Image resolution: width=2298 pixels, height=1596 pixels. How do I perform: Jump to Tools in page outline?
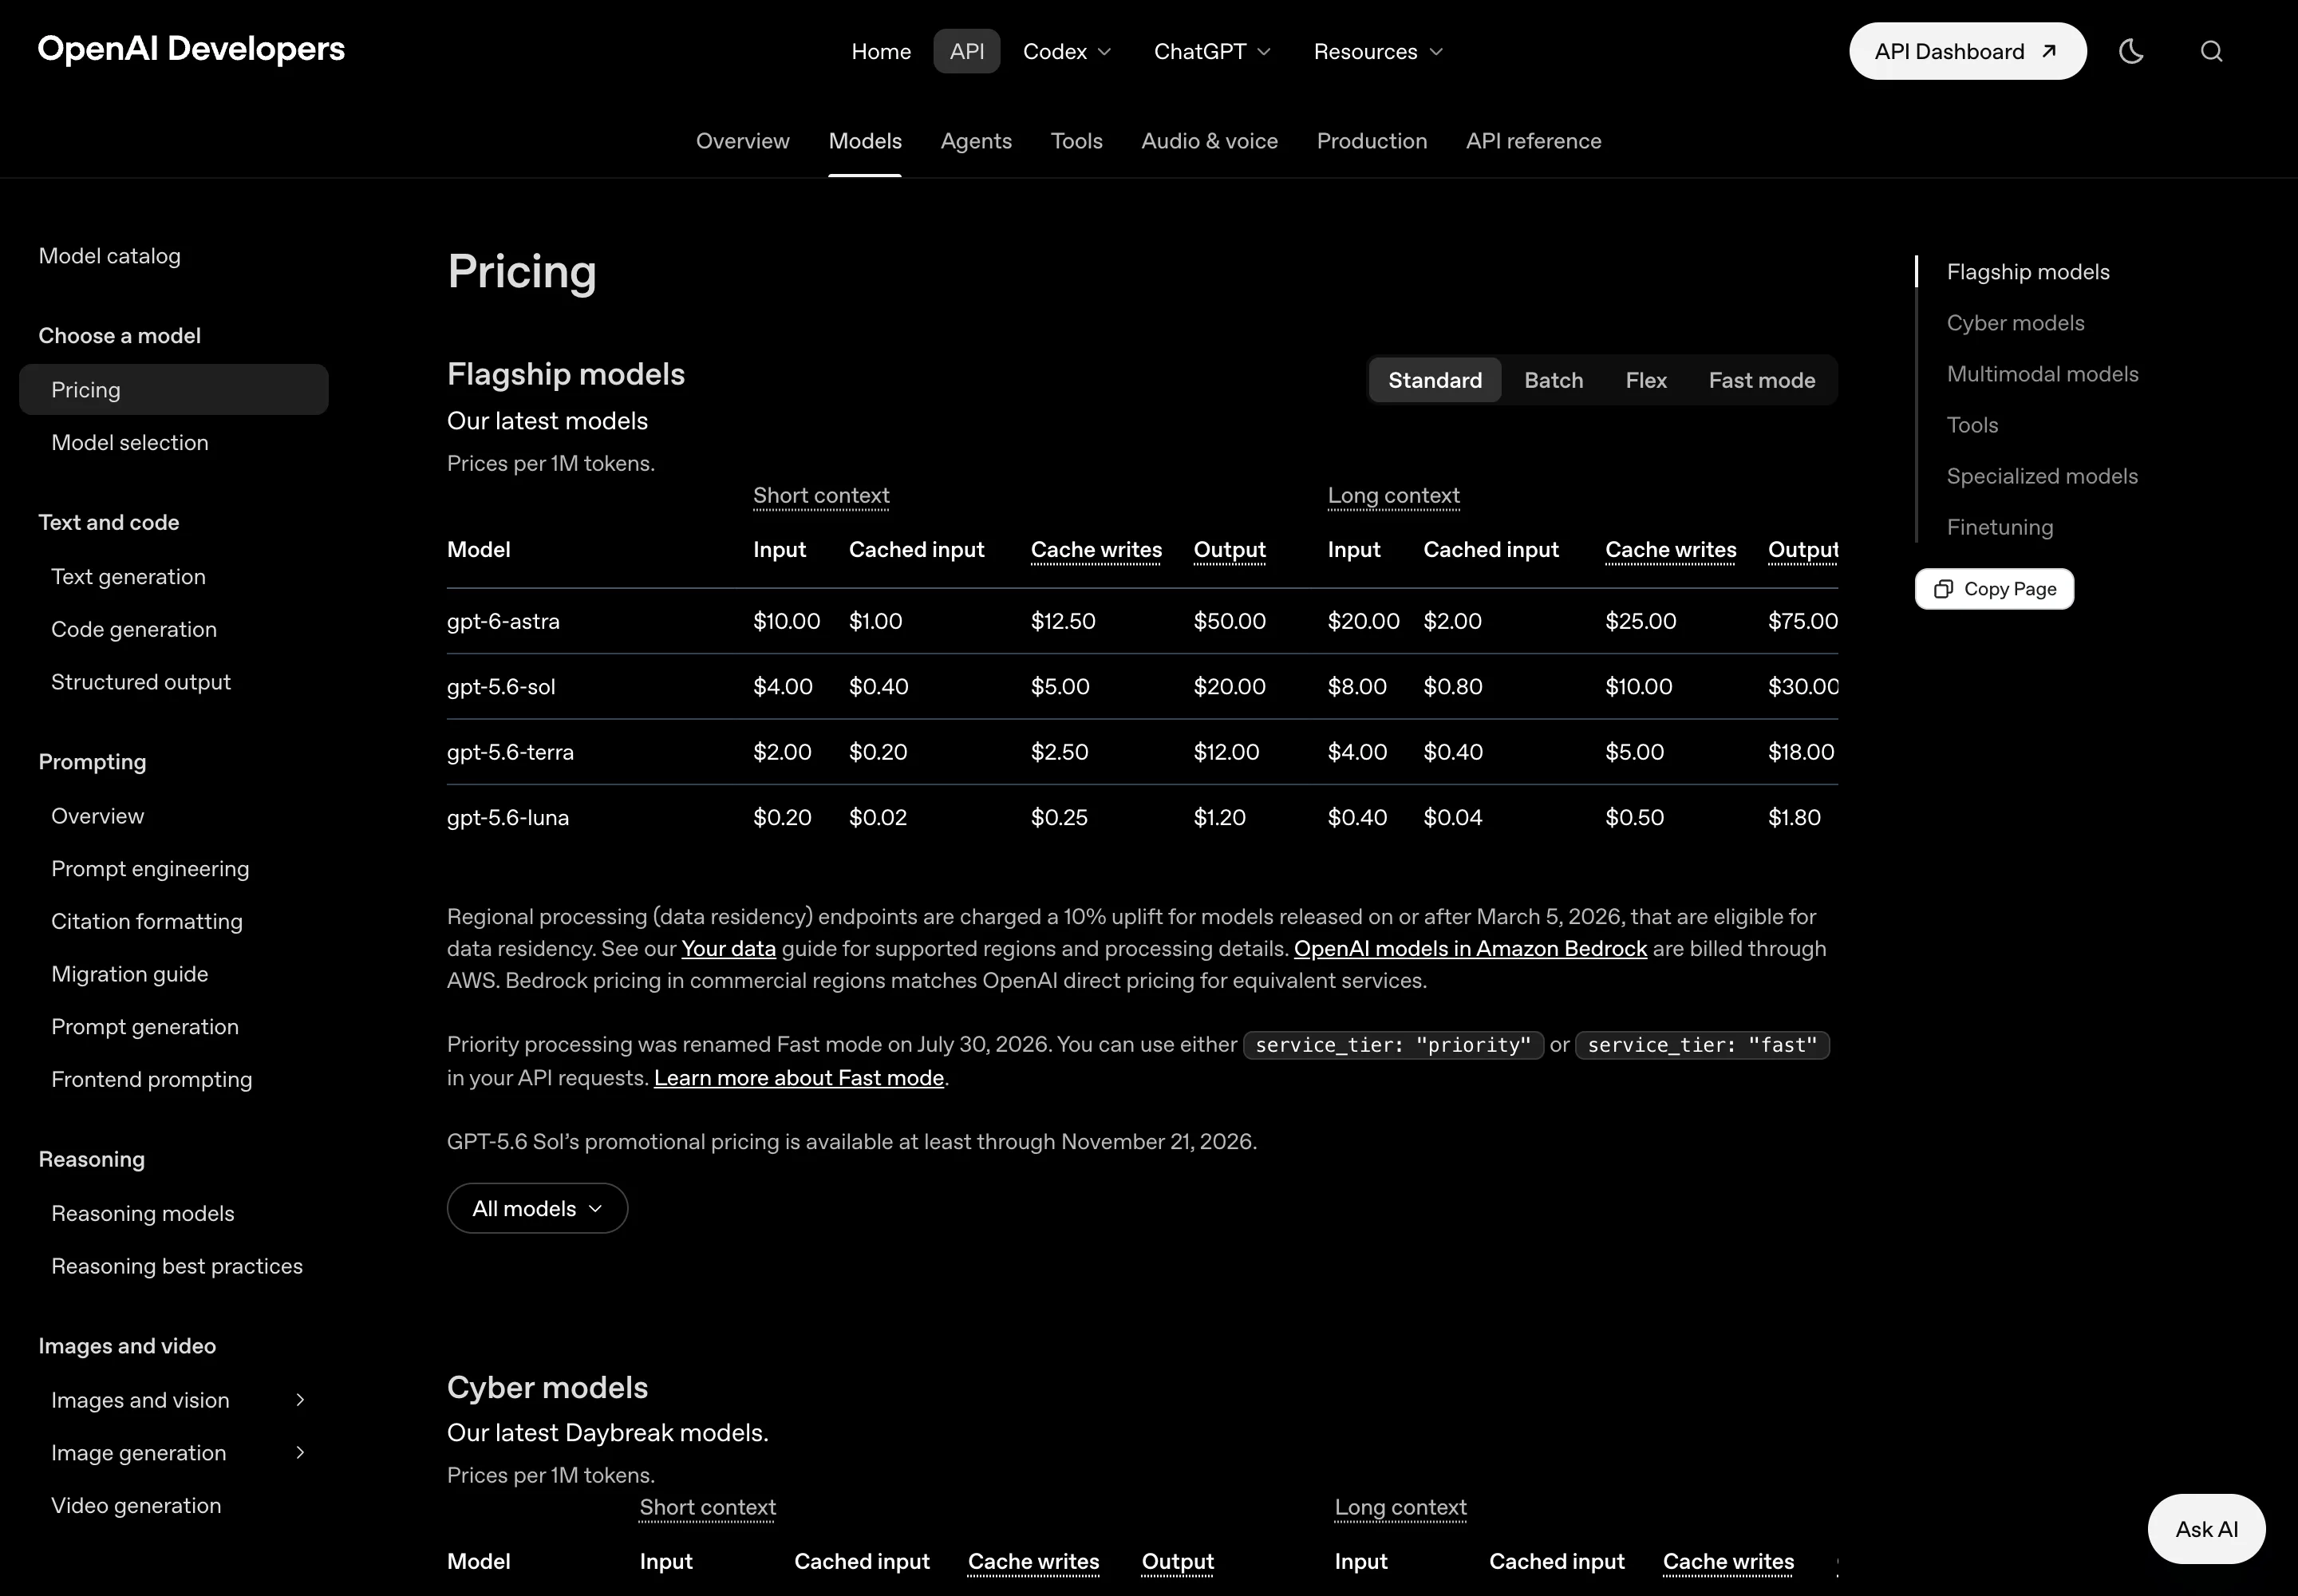click(x=1972, y=425)
